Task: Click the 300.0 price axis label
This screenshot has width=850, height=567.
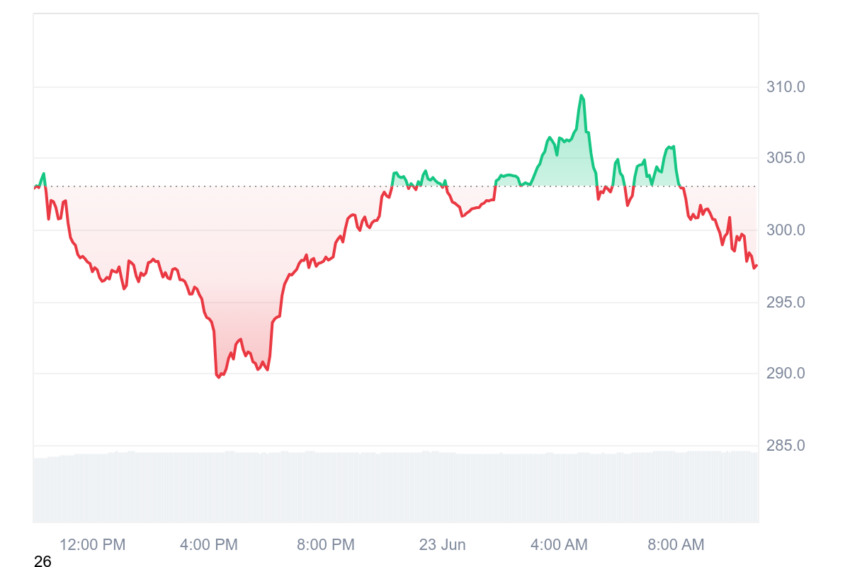Action: pyautogui.click(x=785, y=230)
